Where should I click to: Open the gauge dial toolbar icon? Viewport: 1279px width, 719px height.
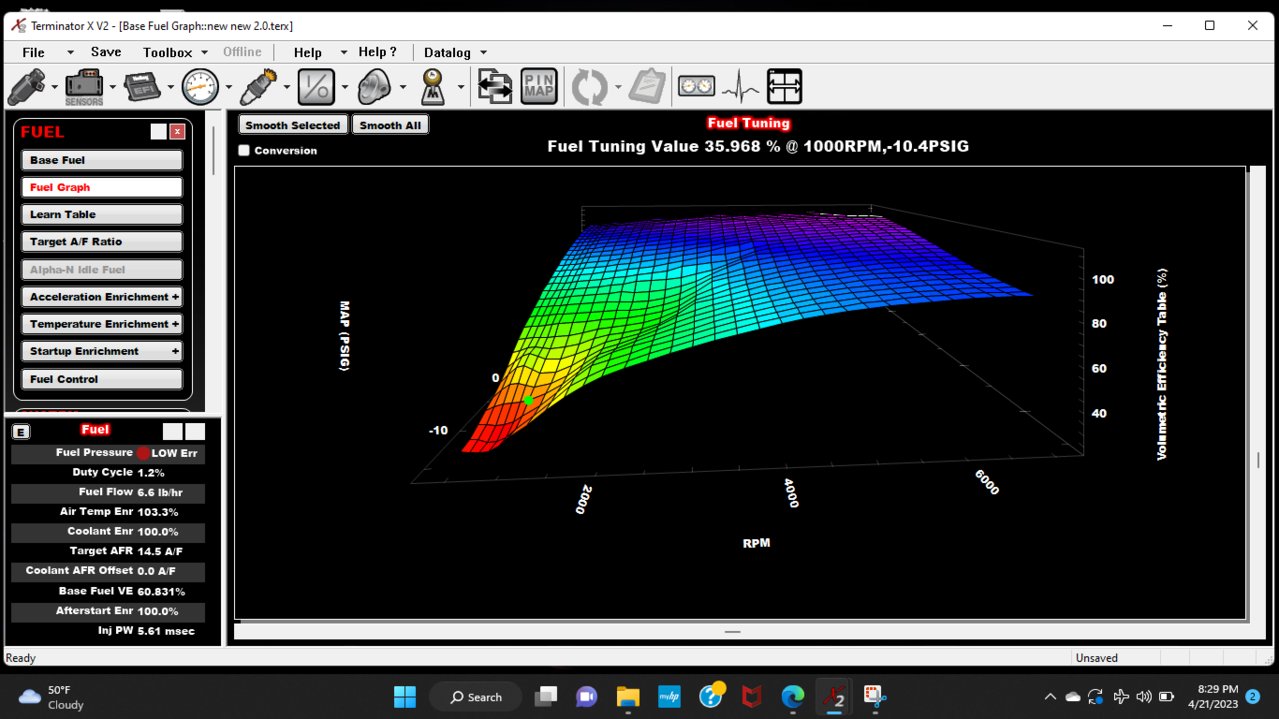[200, 87]
